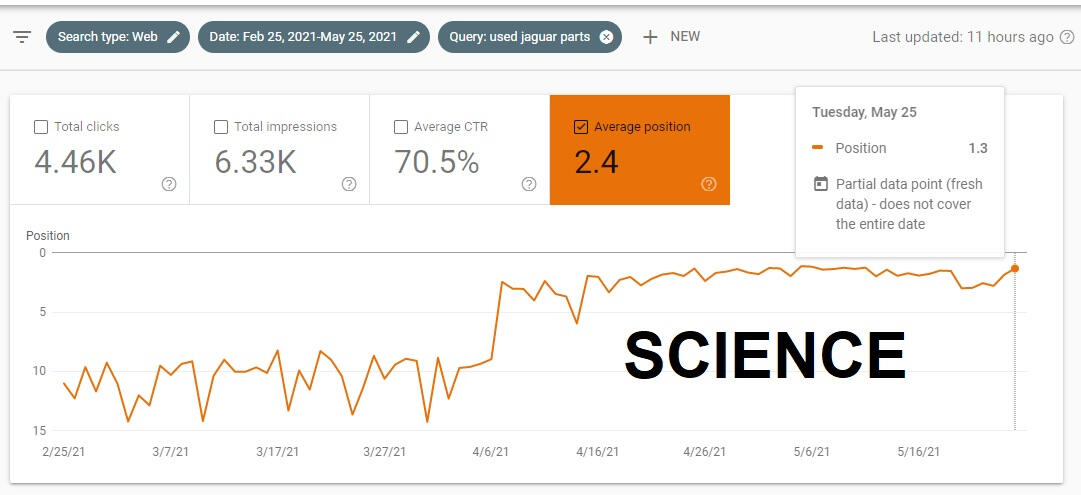Enable the Total impressions checkbox
This screenshot has width=1081, height=495.
(x=221, y=127)
